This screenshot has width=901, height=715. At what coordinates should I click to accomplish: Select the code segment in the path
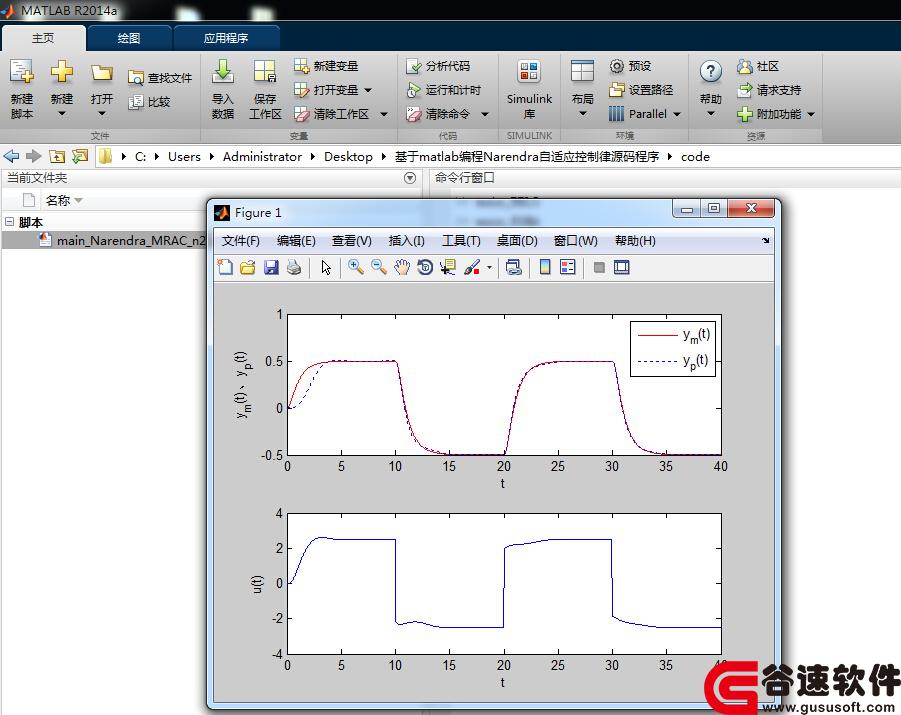tap(695, 156)
